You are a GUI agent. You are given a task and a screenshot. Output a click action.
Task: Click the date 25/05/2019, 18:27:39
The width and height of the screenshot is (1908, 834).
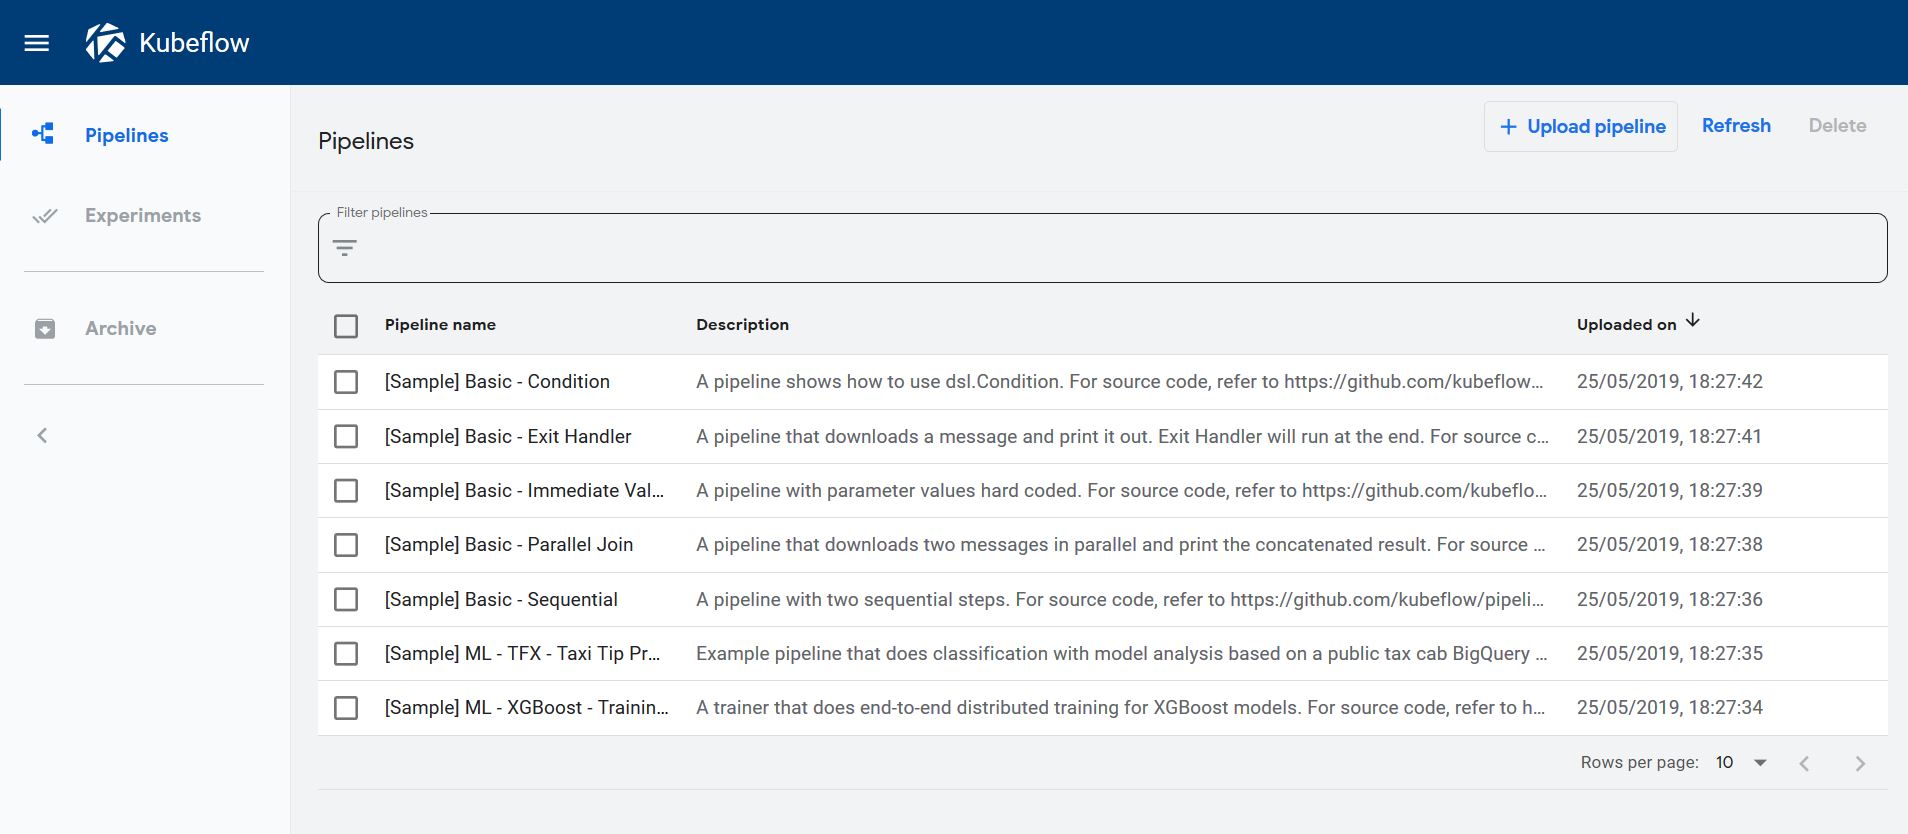point(1670,491)
